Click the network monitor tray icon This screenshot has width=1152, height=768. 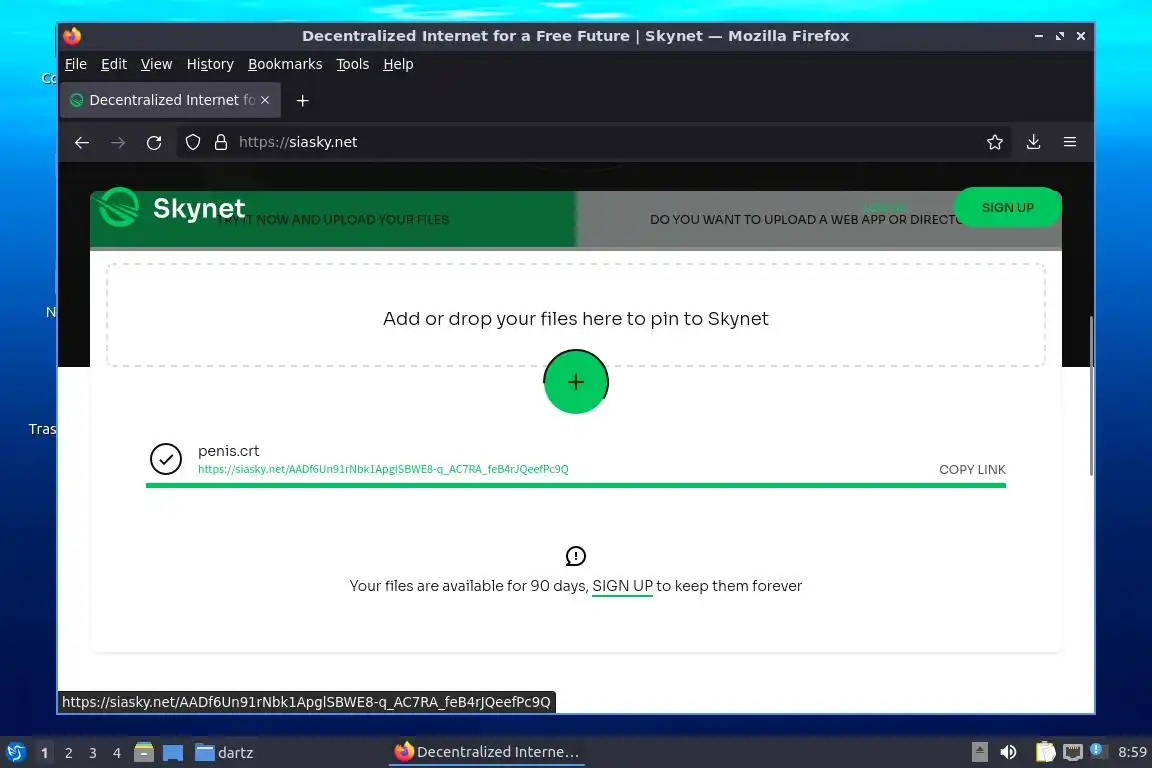[x=1073, y=753]
